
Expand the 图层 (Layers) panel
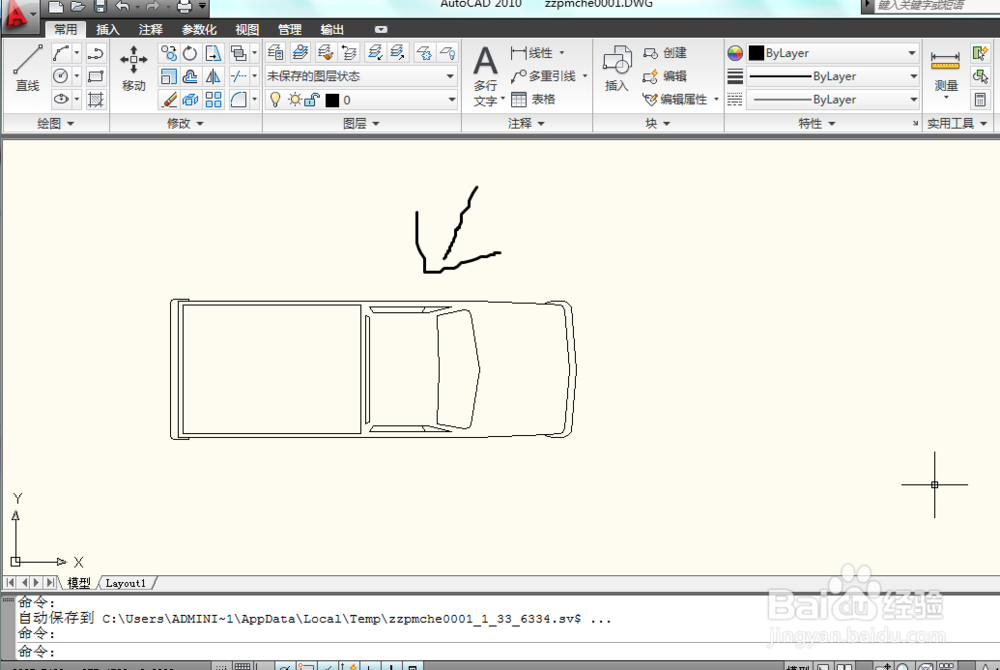[x=361, y=123]
